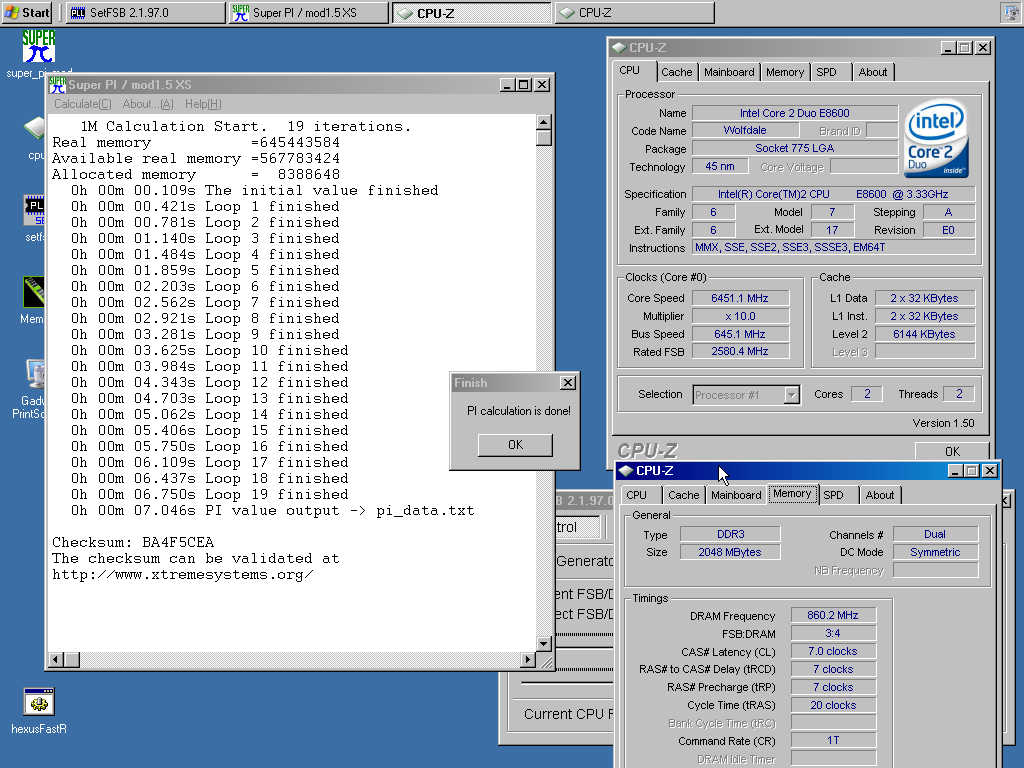Screen dimensions: 1024x768
Task: Click the Super PI title bar icon
Action: (x=57, y=85)
